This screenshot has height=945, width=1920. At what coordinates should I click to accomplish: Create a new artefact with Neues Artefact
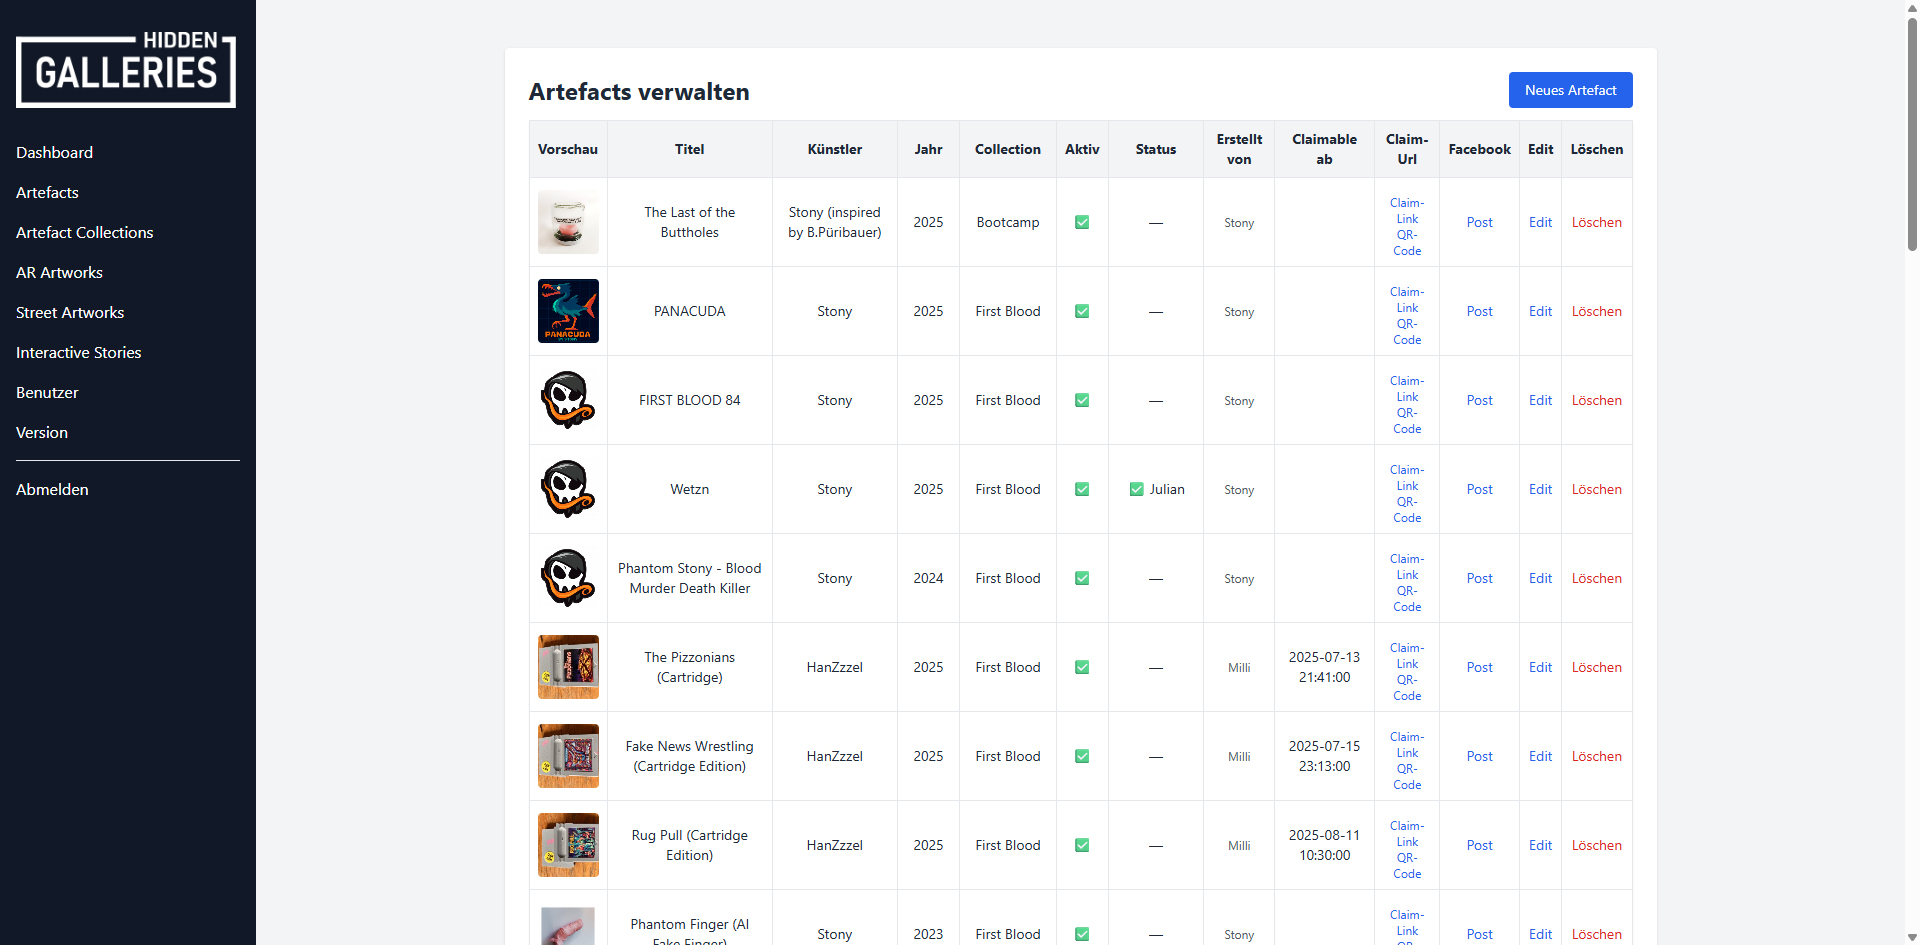coord(1570,90)
